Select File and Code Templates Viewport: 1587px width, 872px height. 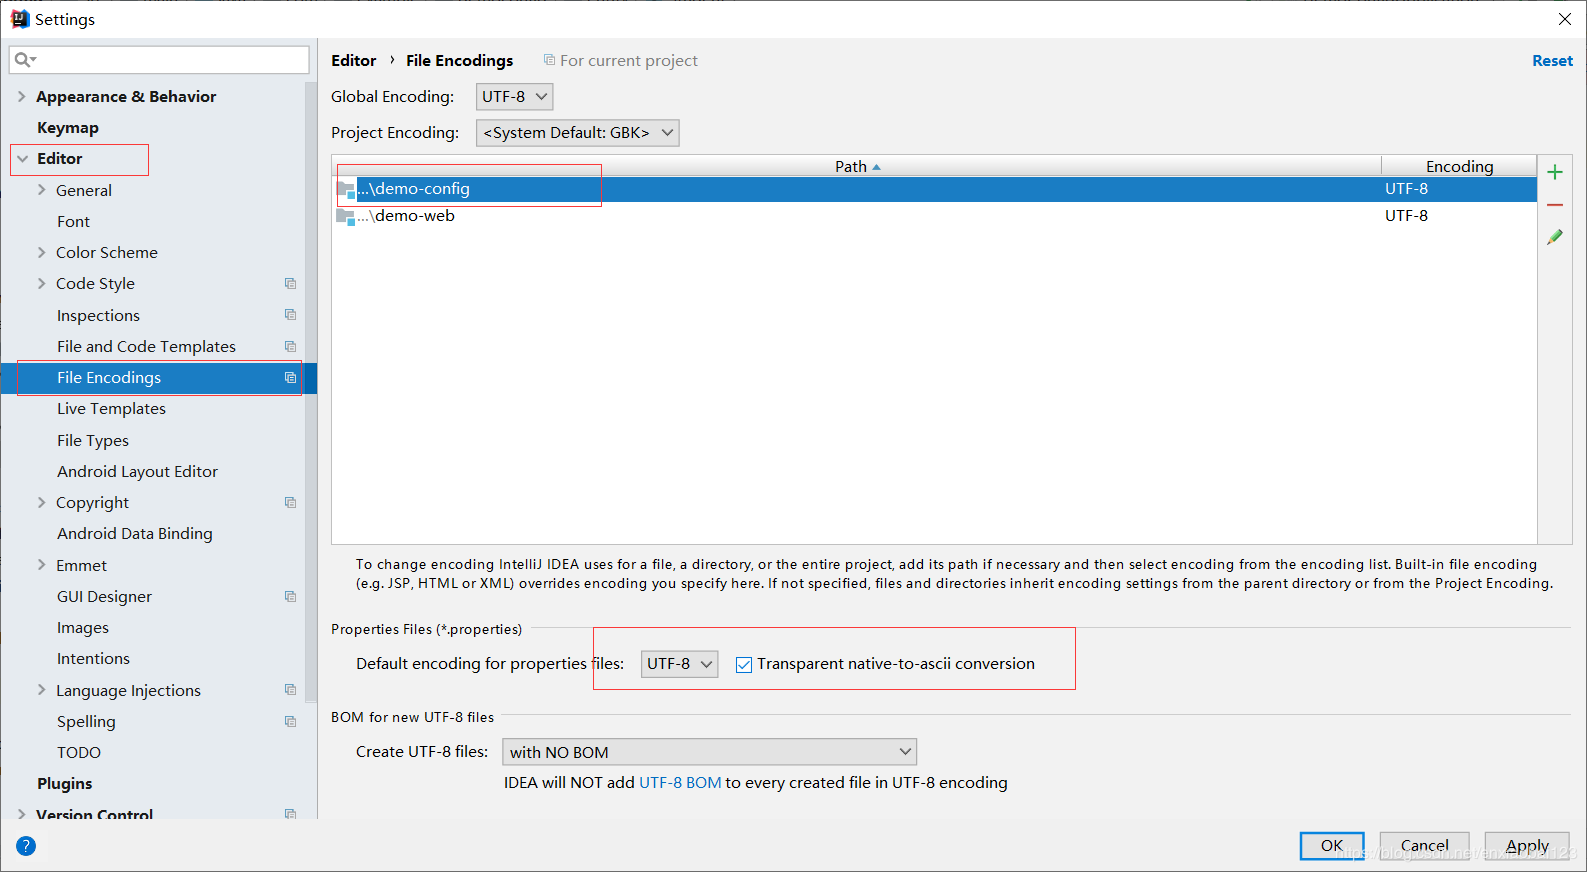[146, 347]
